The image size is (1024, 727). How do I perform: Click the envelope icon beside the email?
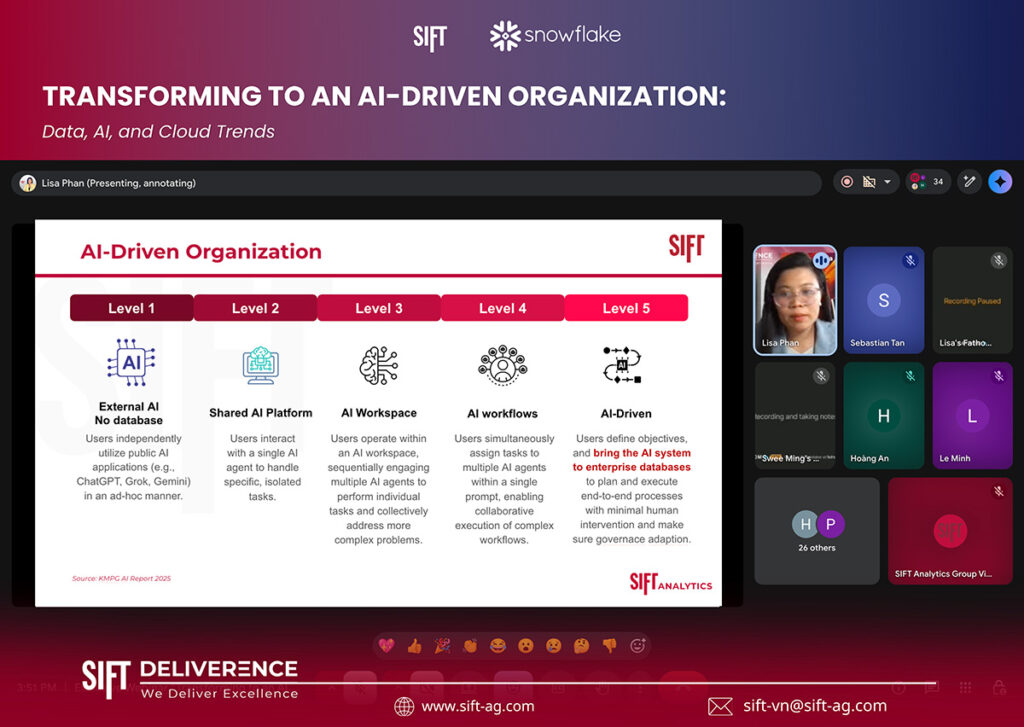point(720,706)
